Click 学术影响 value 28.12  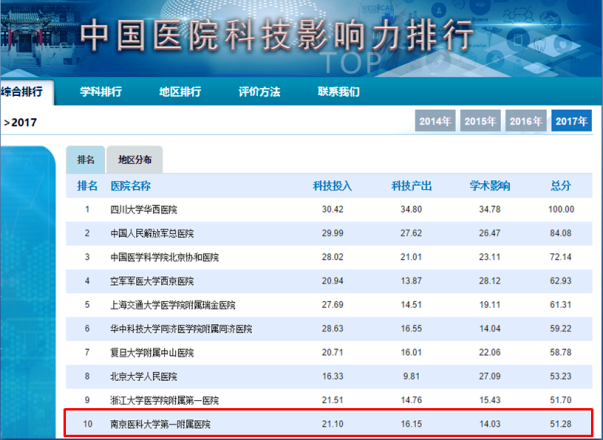(490, 281)
